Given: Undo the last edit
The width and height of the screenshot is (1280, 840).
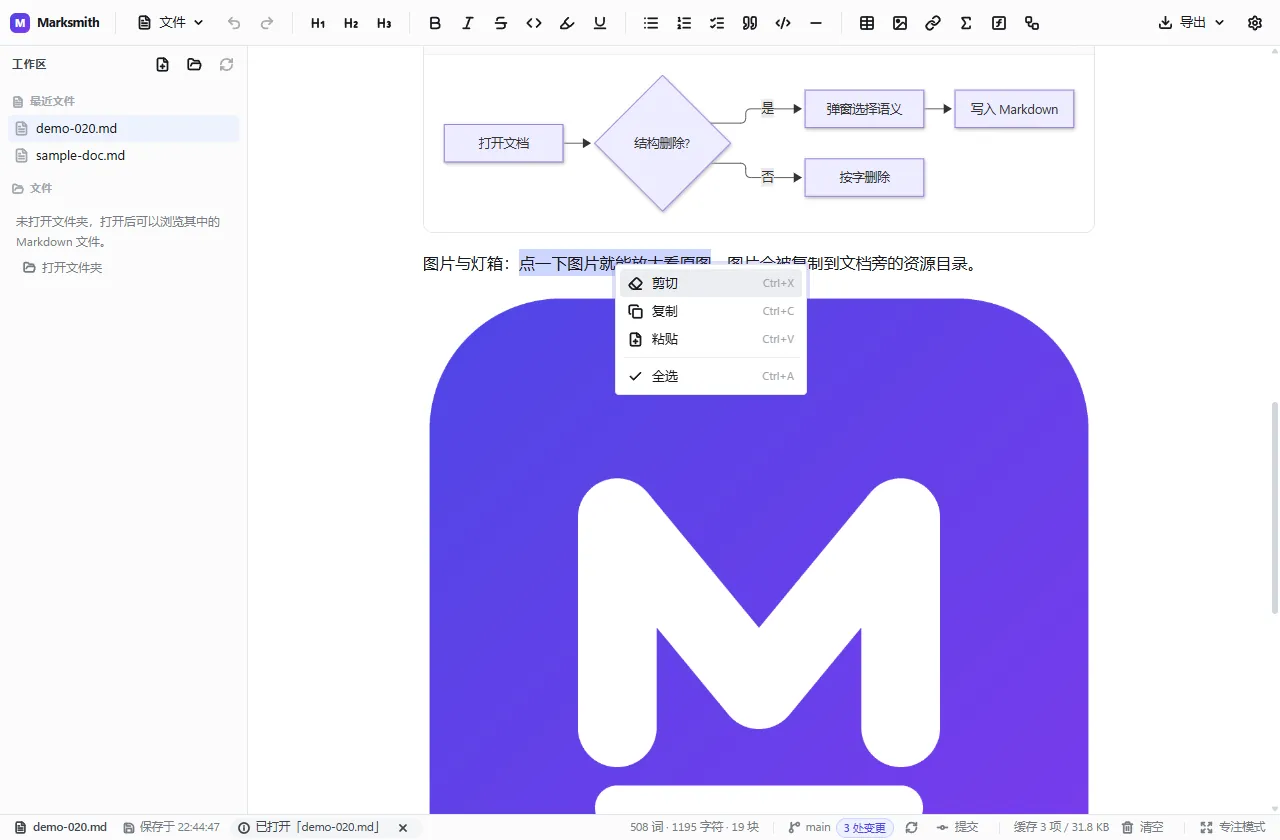Looking at the screenshot, I should (x=234, y=23).
